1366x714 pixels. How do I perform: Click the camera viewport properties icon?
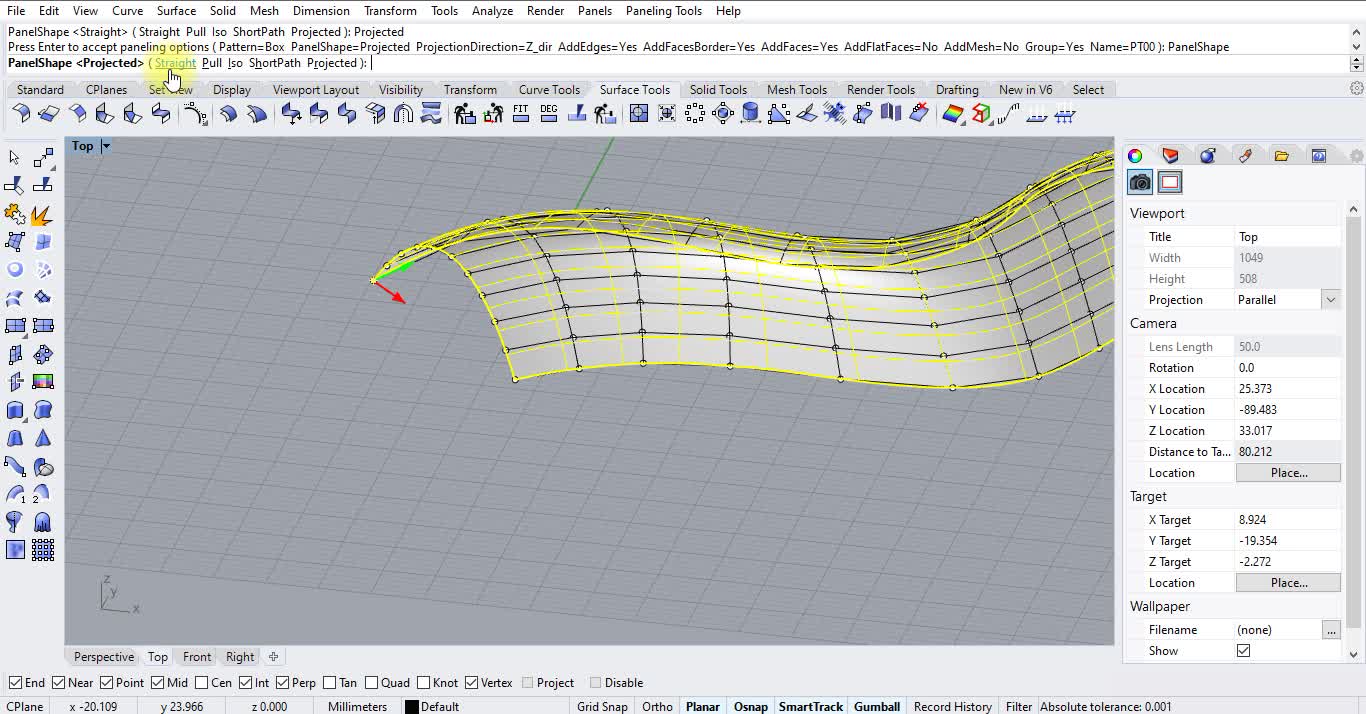pos(1140,182)
